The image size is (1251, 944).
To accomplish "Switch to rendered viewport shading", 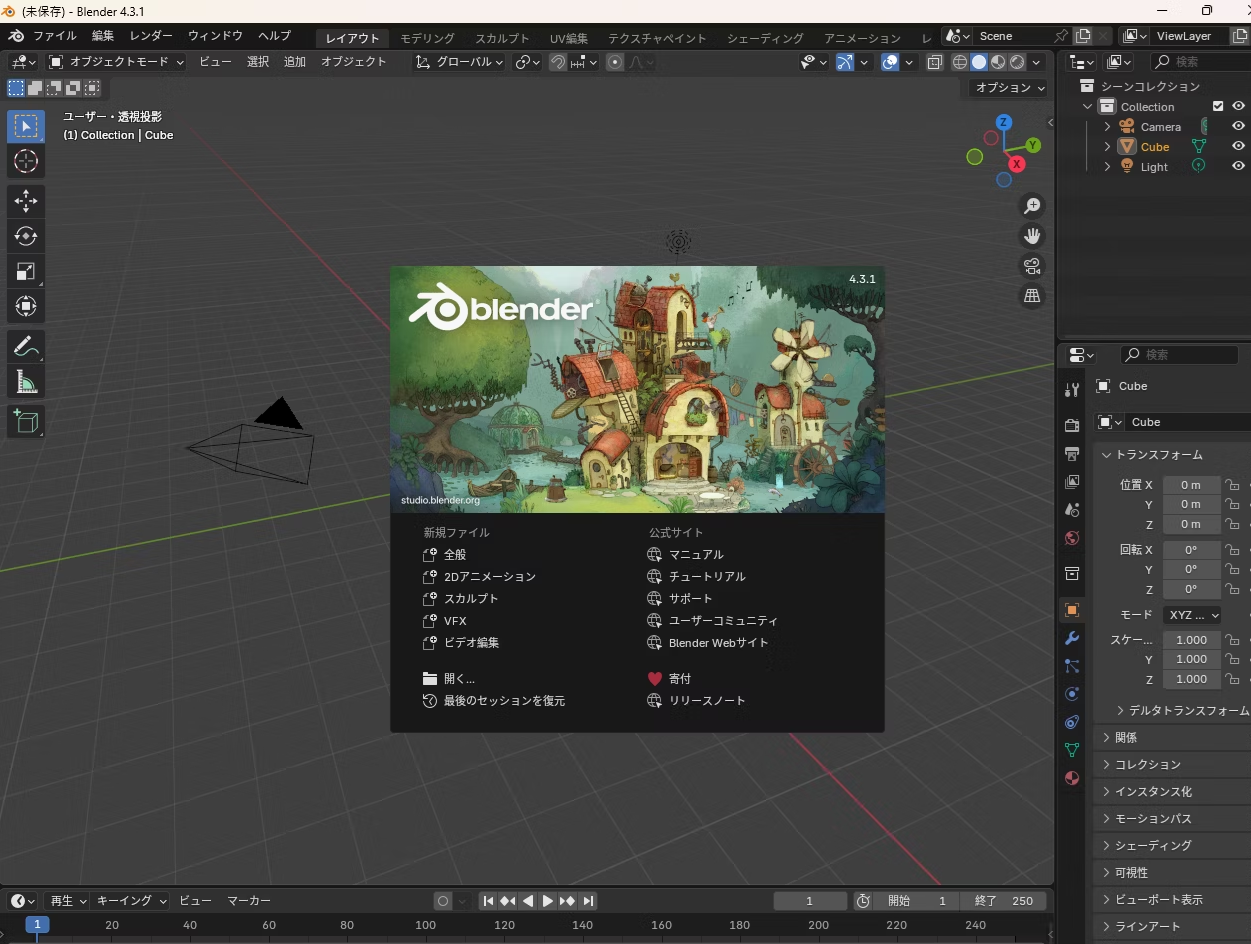I will [x=1017, y=62].
